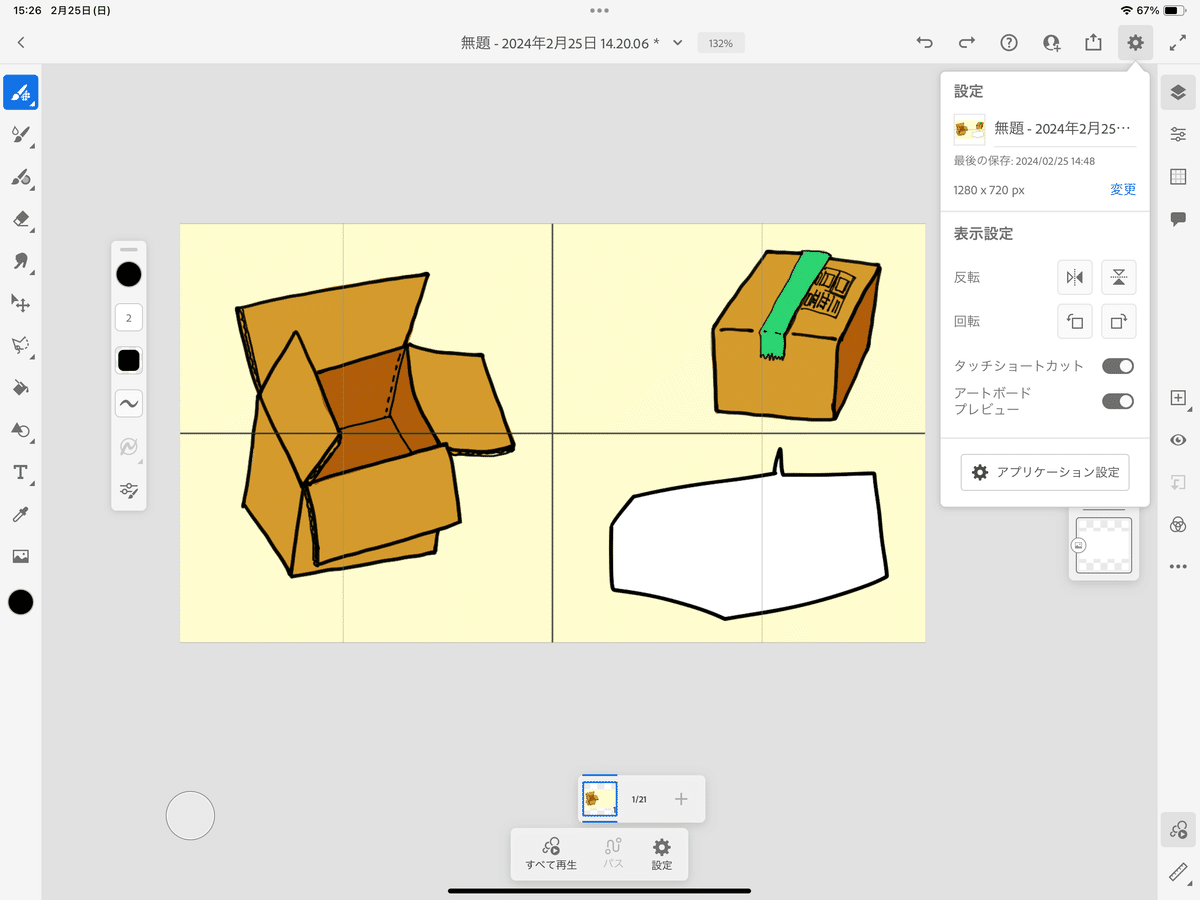The image size is (1200, 900).
Task: Select frame thumbnail in timeline
Action: pyautogui.click(x=600, y=799)
